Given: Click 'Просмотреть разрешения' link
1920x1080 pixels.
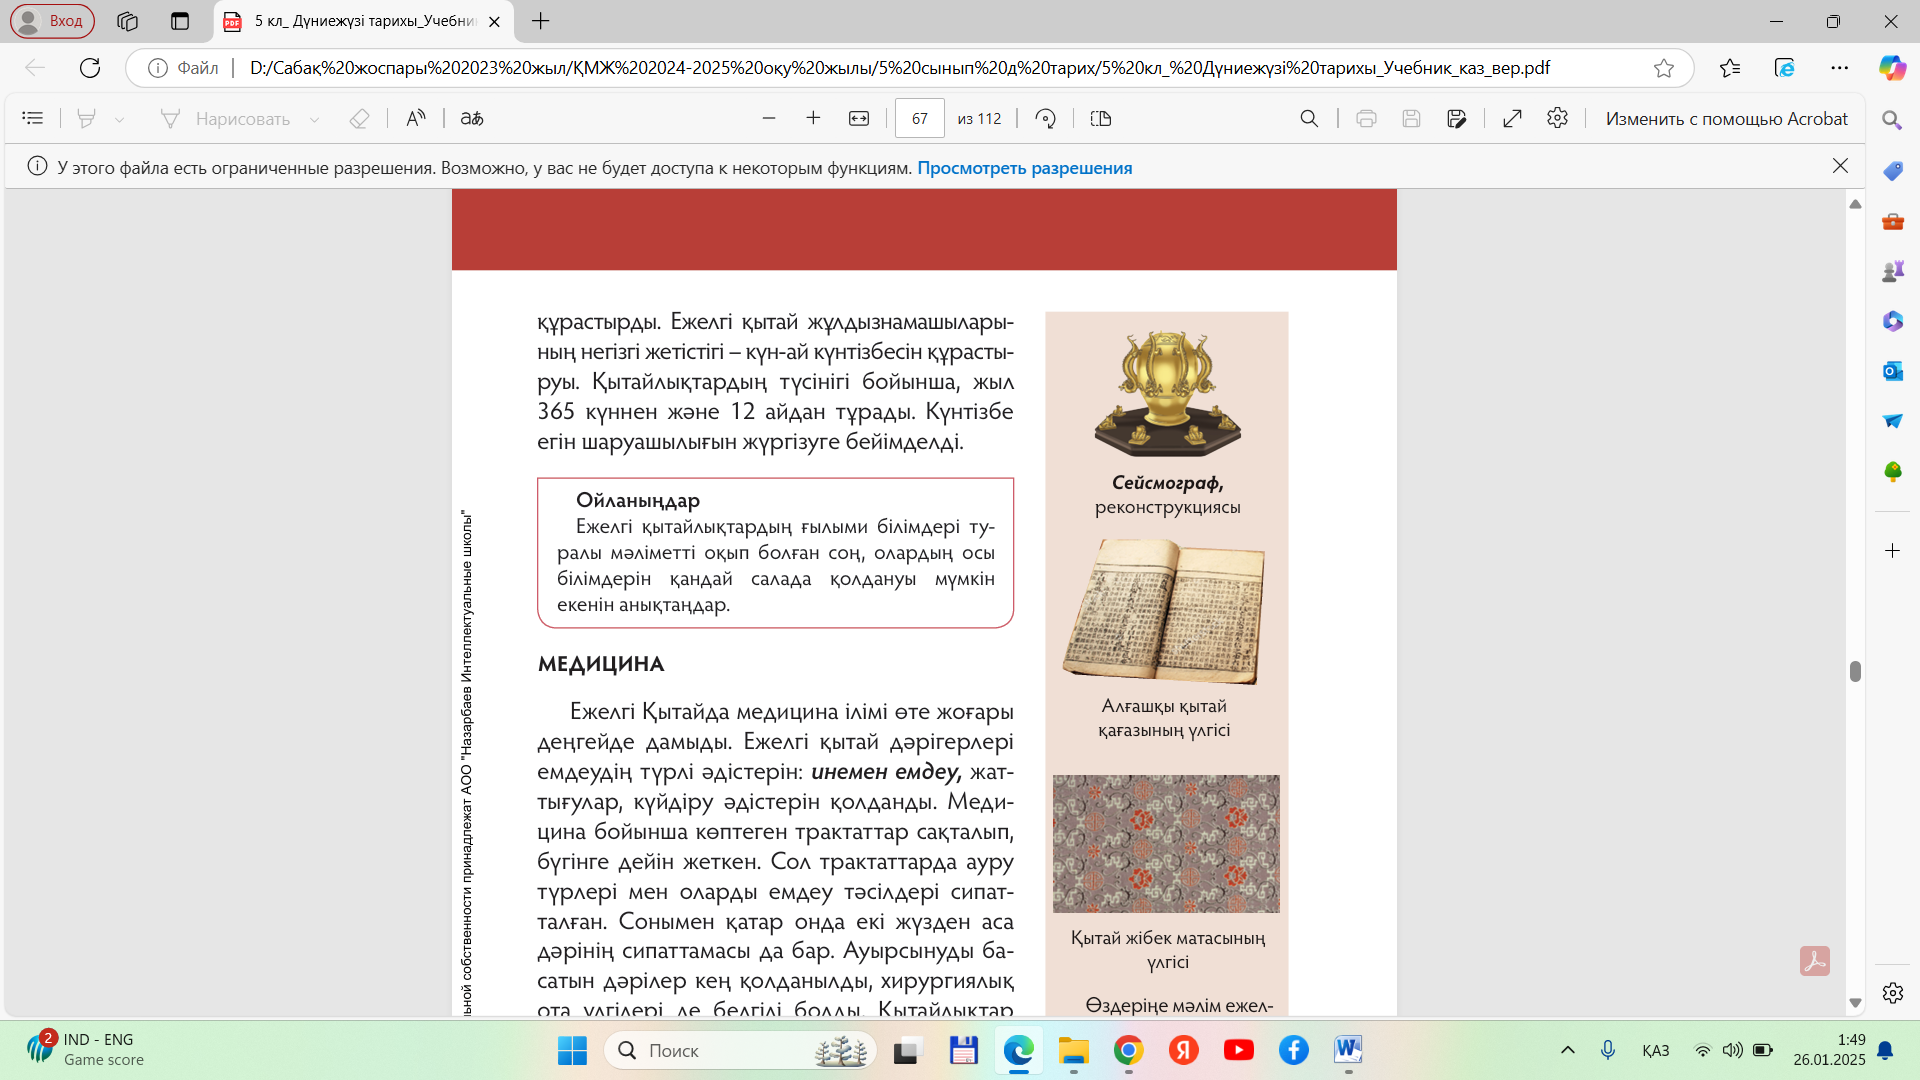Looking at the screenshot, I should click(1024, 168).
